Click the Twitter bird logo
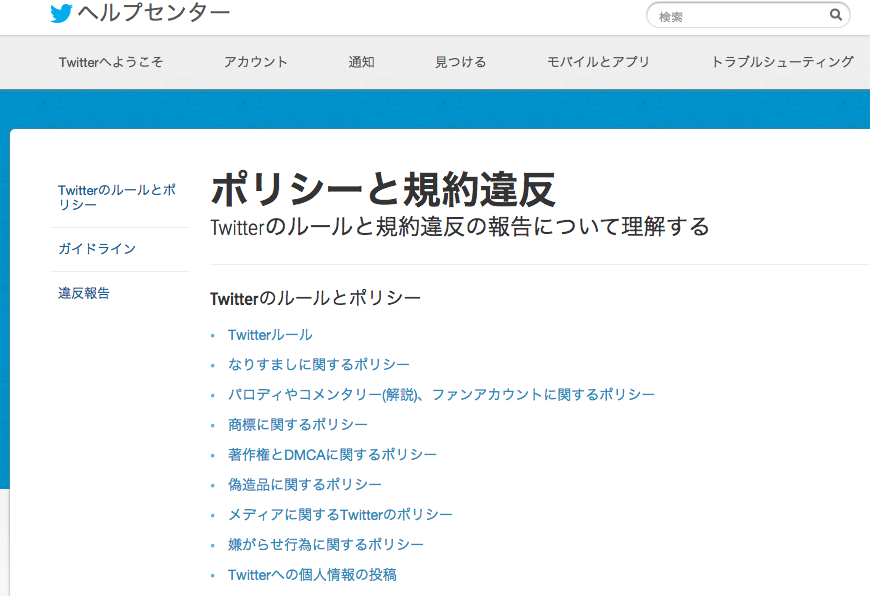Image resolution: width=870 pixels, height=596 pixels. click(61, 13)
